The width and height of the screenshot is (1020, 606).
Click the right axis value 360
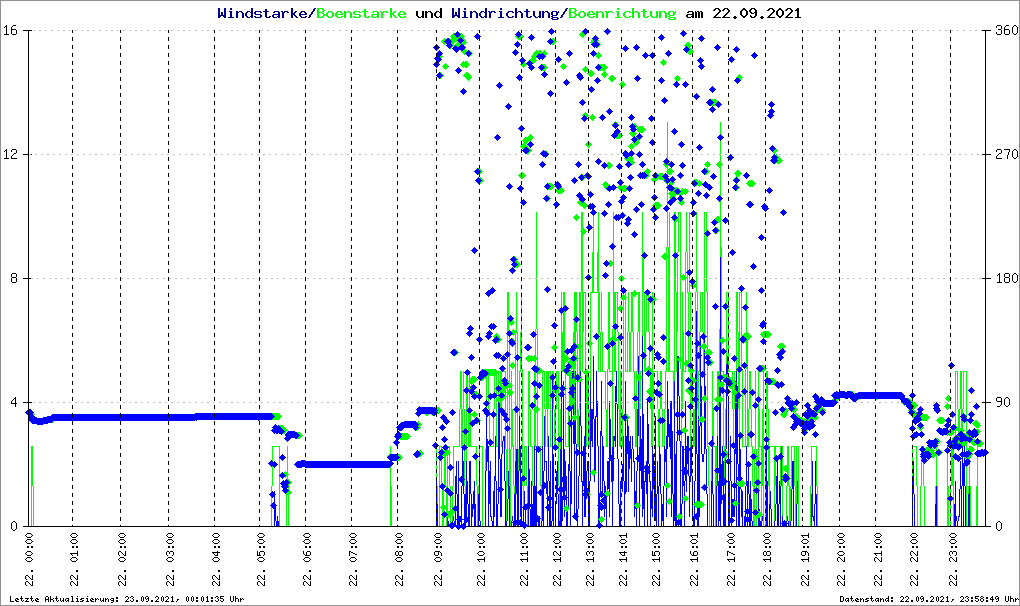[x=1006, y=31]
